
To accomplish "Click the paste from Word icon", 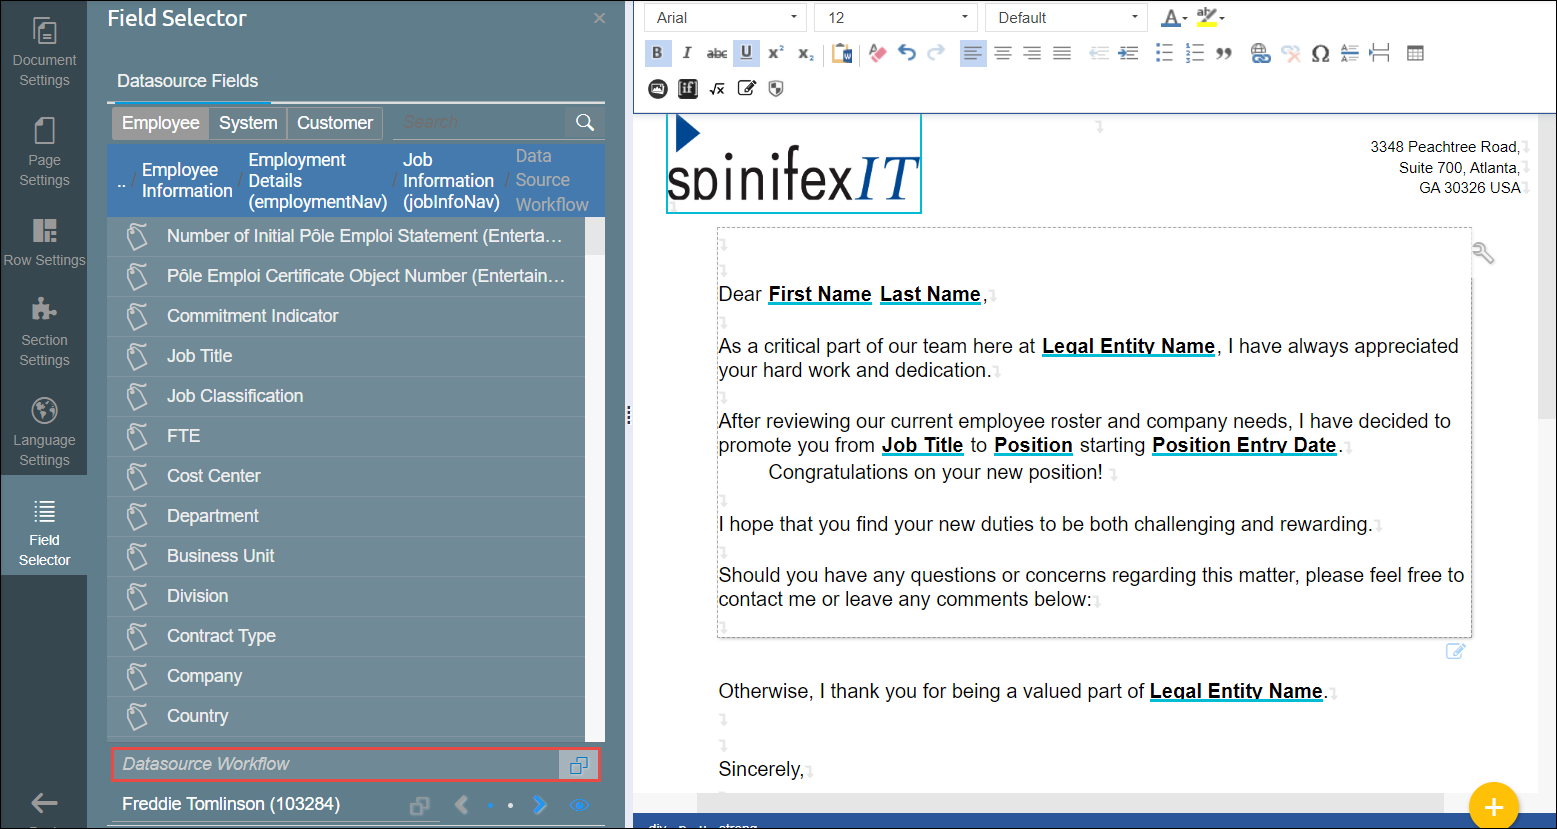I will click(x=842, y=54).
